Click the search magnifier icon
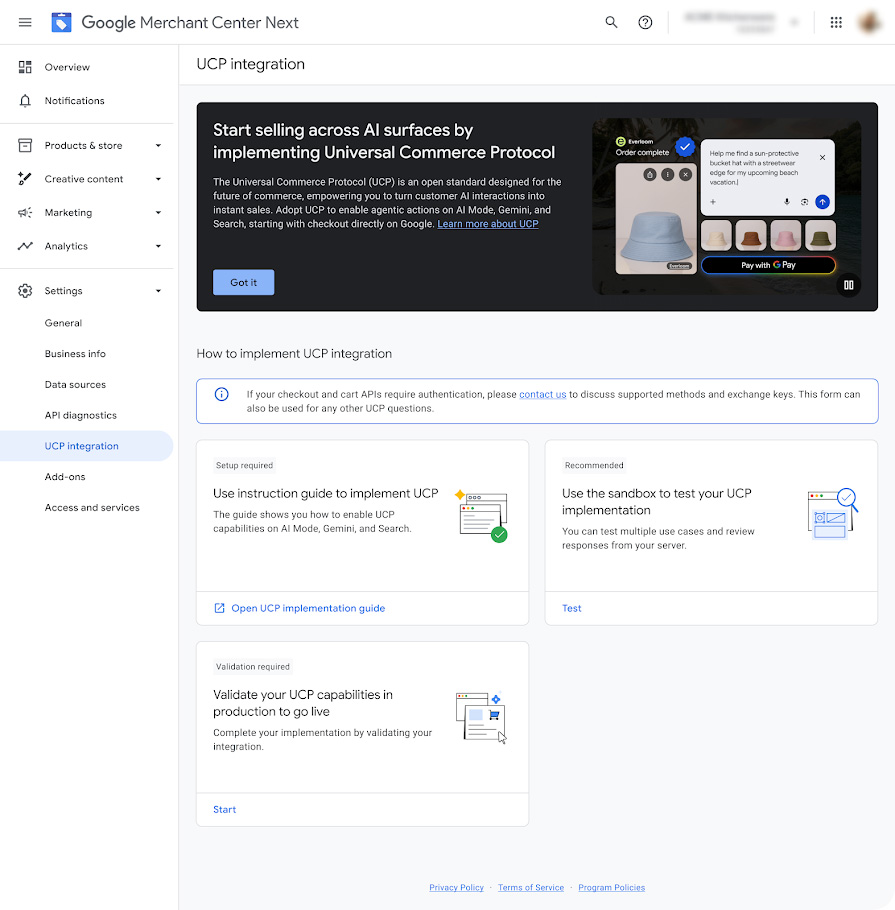 pyautogui.click(x=611, y=23)
